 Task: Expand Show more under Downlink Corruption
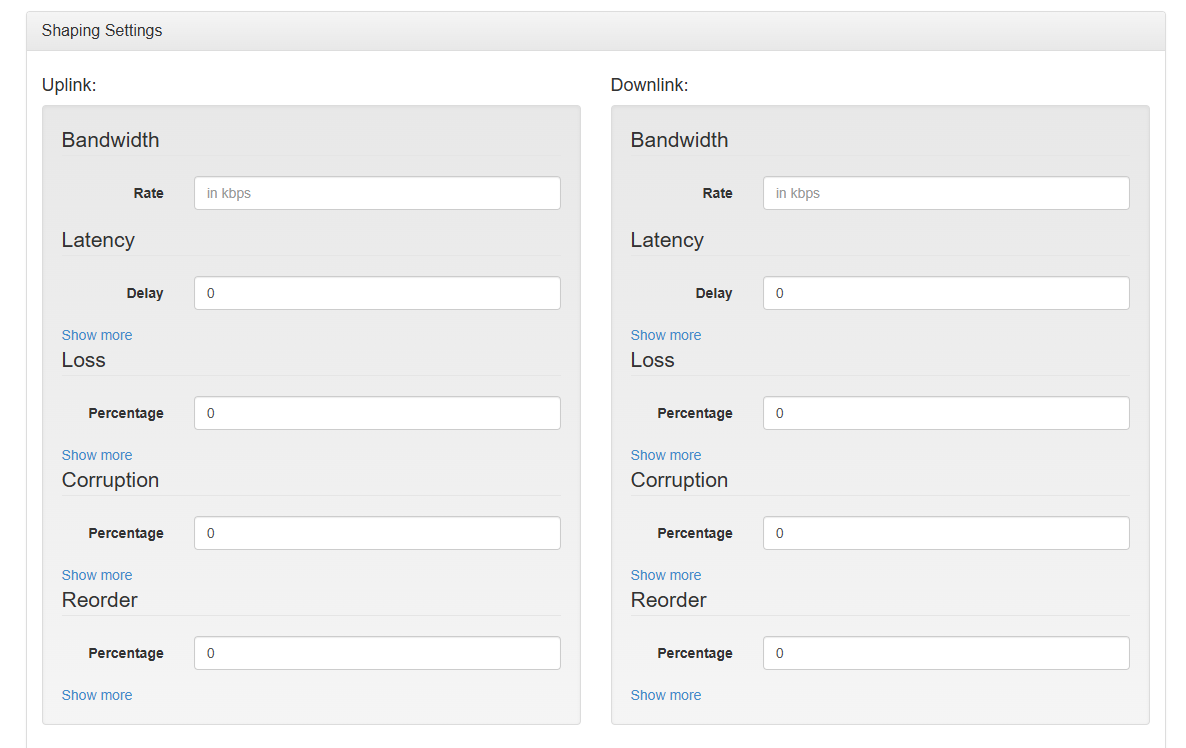666,575
